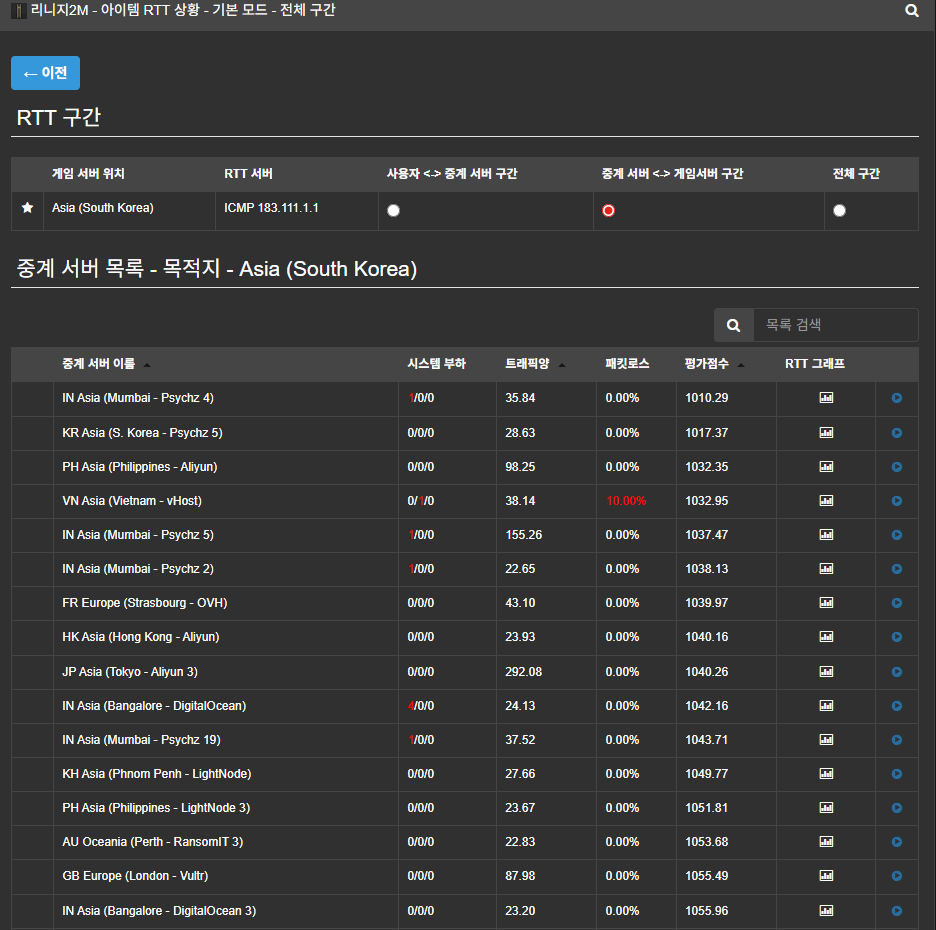
Task: Open RTT graph for HK Asia Hong Kong Aliyun
Action: (x=826, y=637)
